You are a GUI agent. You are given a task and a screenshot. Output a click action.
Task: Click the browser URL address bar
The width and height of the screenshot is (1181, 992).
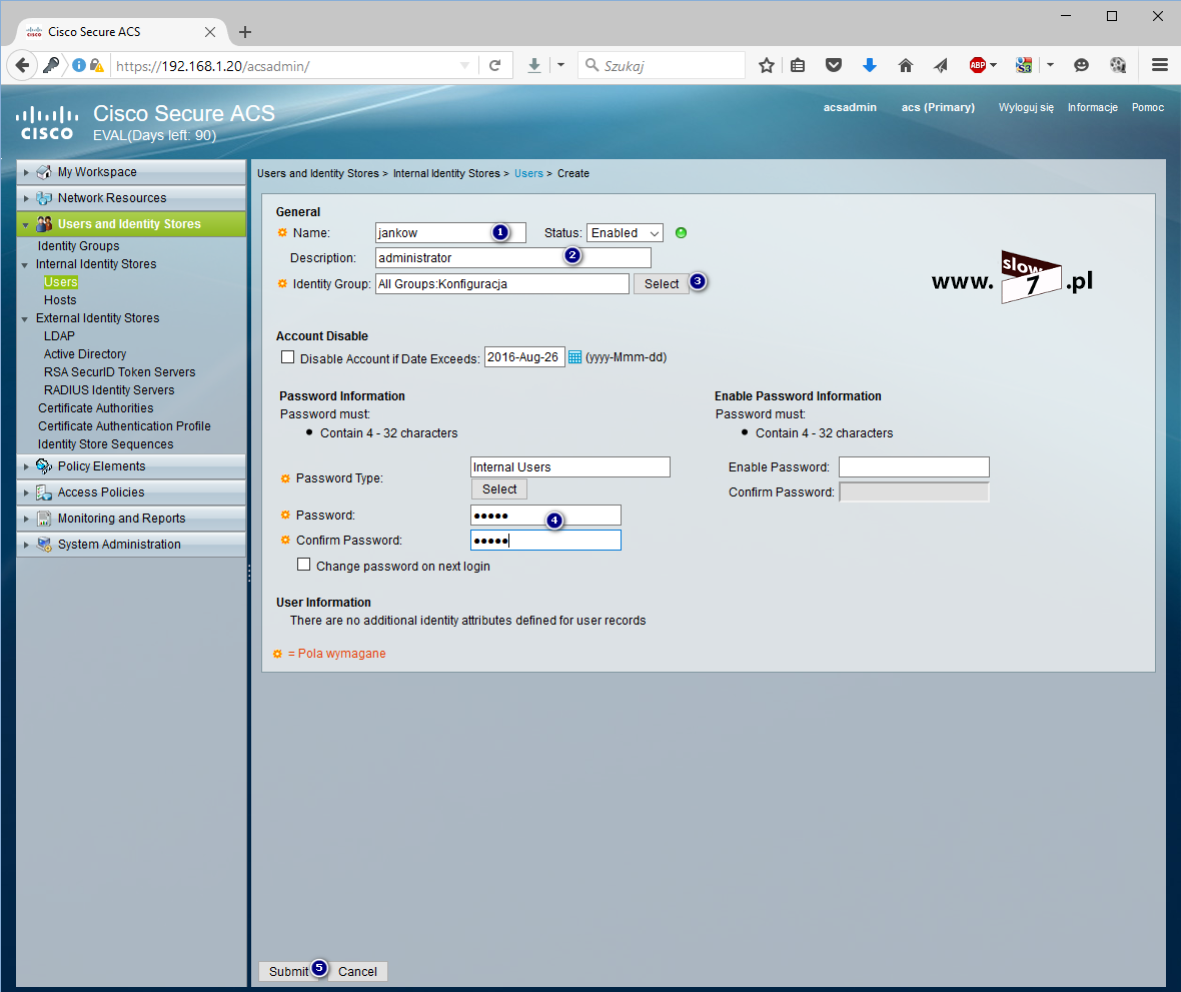286,66
